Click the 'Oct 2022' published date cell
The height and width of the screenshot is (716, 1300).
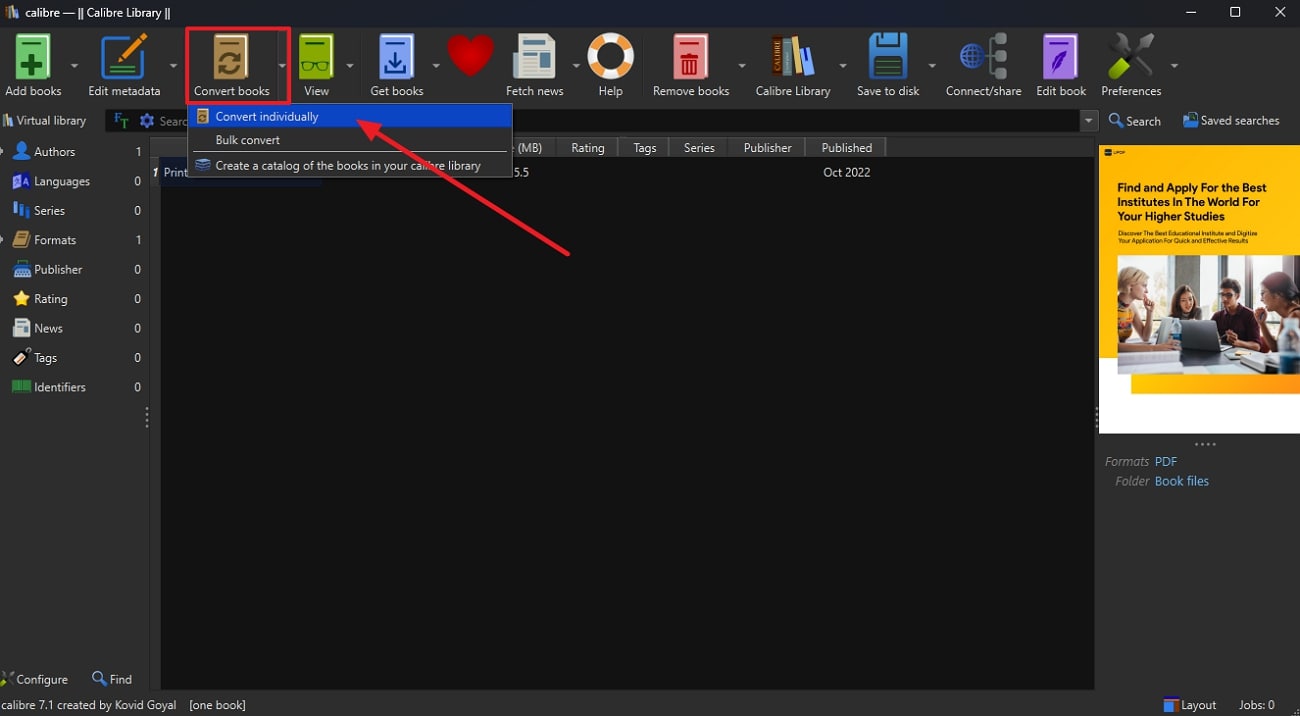846,172
